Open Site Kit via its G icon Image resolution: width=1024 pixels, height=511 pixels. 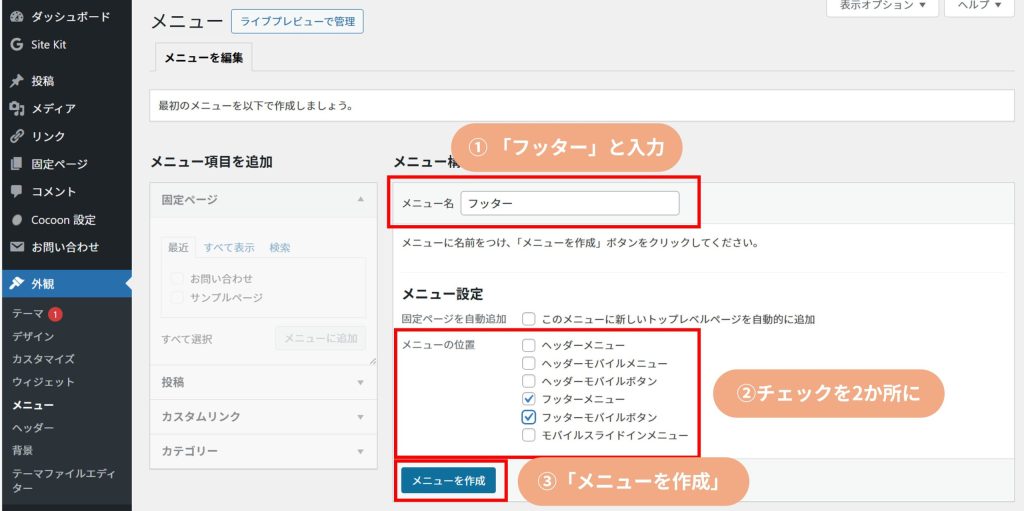17,45
